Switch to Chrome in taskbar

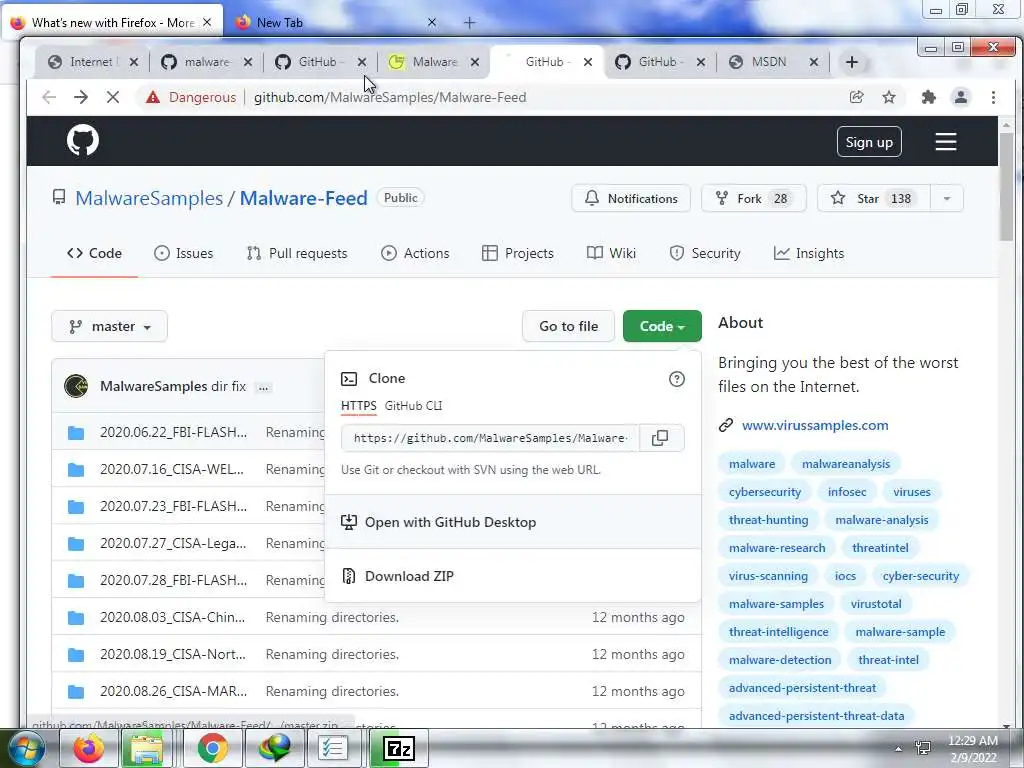pos(212,748)
